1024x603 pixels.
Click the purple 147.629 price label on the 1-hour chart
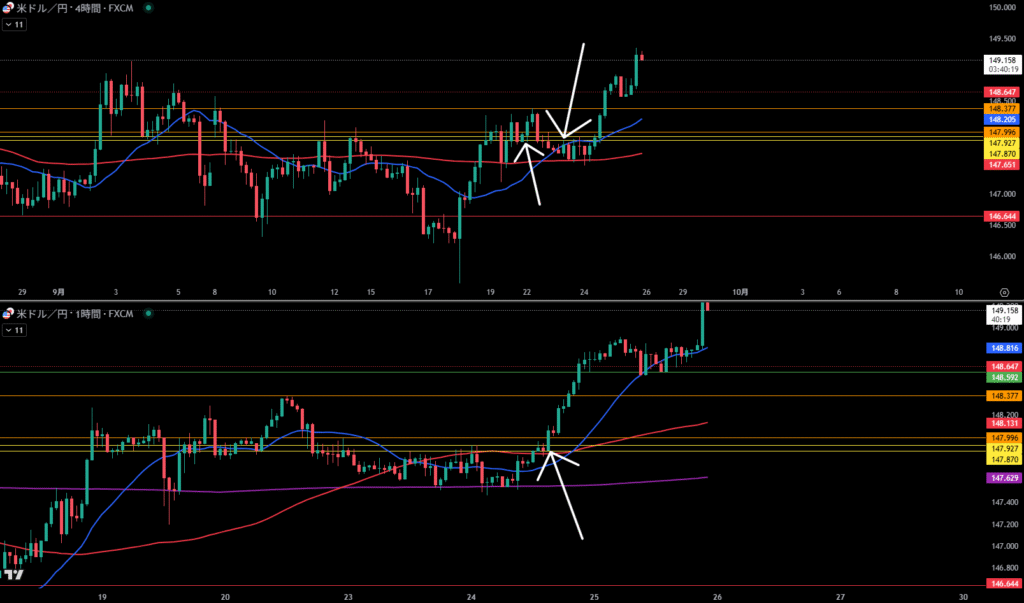tap(1002, 479)
